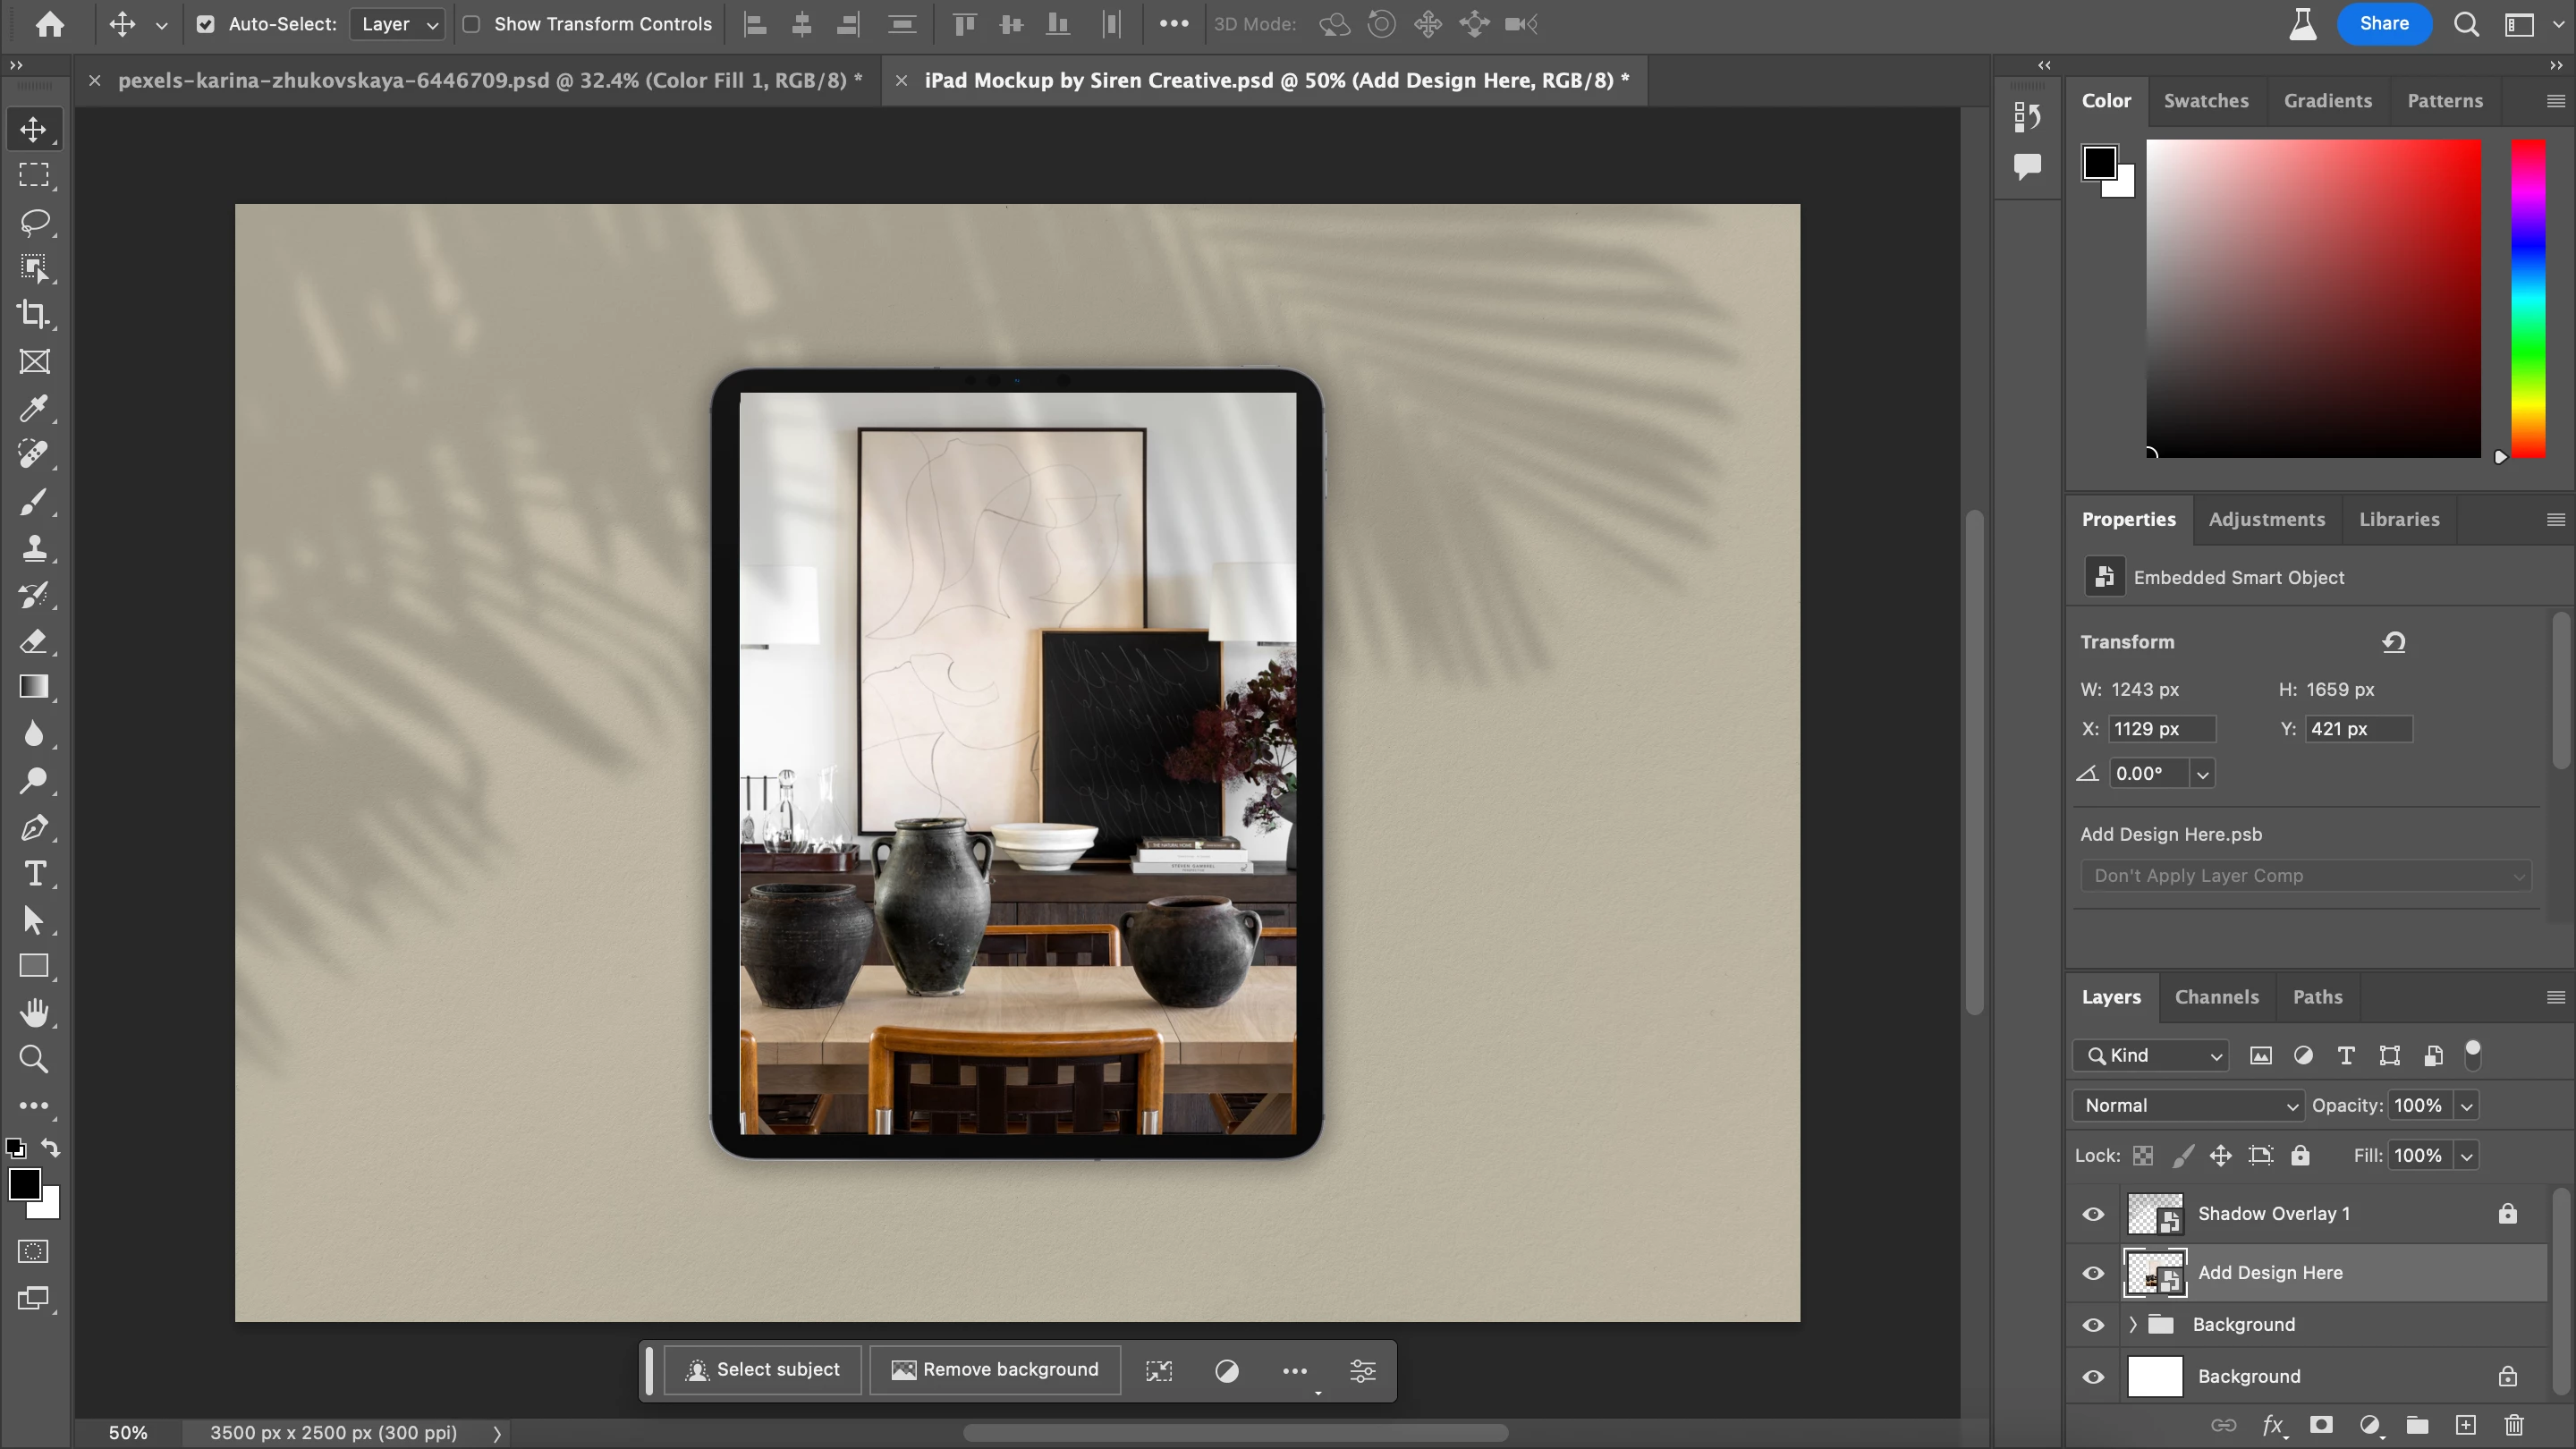Select the Lasso tool

tap(34, 221)
